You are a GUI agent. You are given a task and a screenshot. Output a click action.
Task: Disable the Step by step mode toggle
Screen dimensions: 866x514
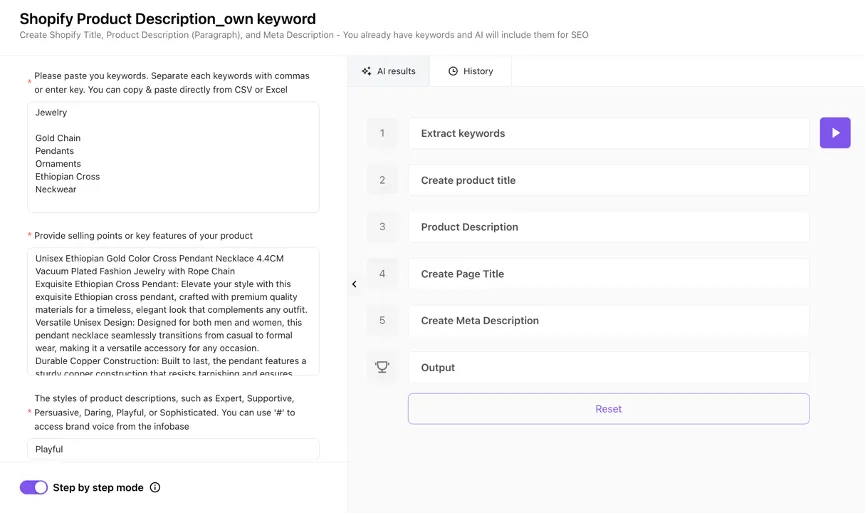tap(34, 488)
